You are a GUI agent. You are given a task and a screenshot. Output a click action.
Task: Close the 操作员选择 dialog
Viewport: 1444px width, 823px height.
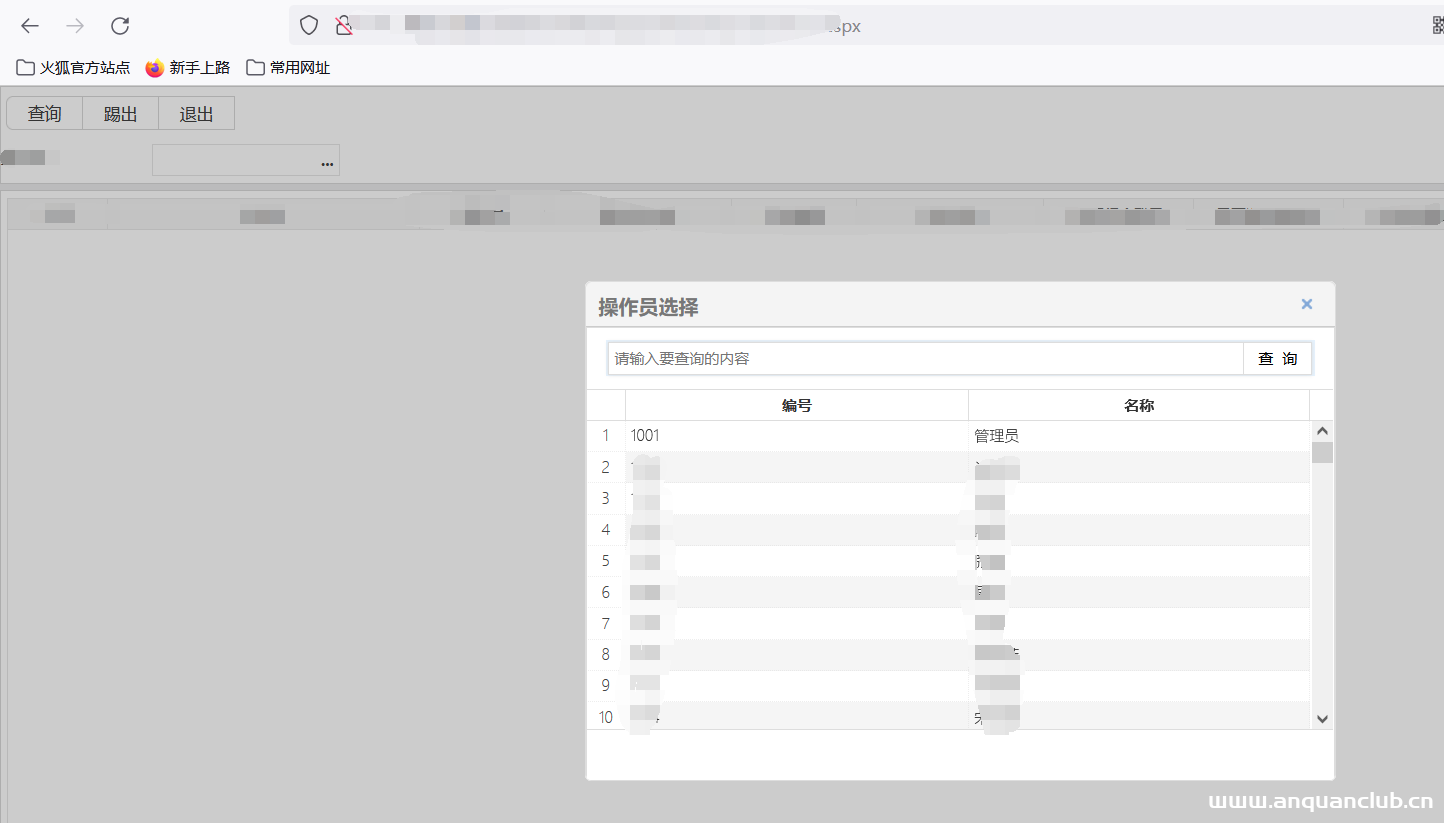tap(1306, 304)
